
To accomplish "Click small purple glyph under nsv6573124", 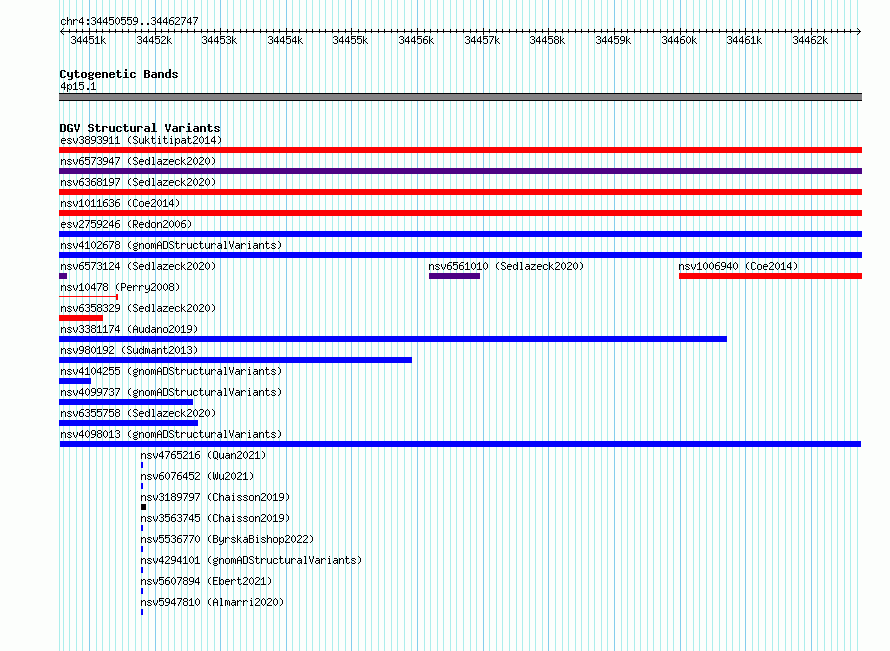I will coord(63,276).
